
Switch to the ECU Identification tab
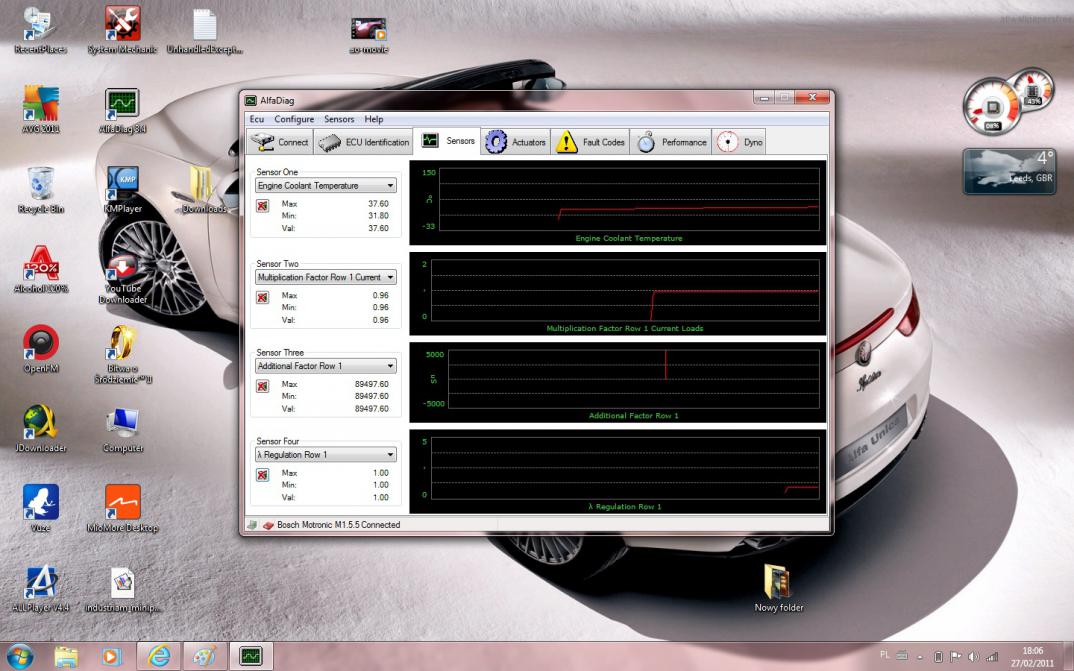tap(364, 142)
